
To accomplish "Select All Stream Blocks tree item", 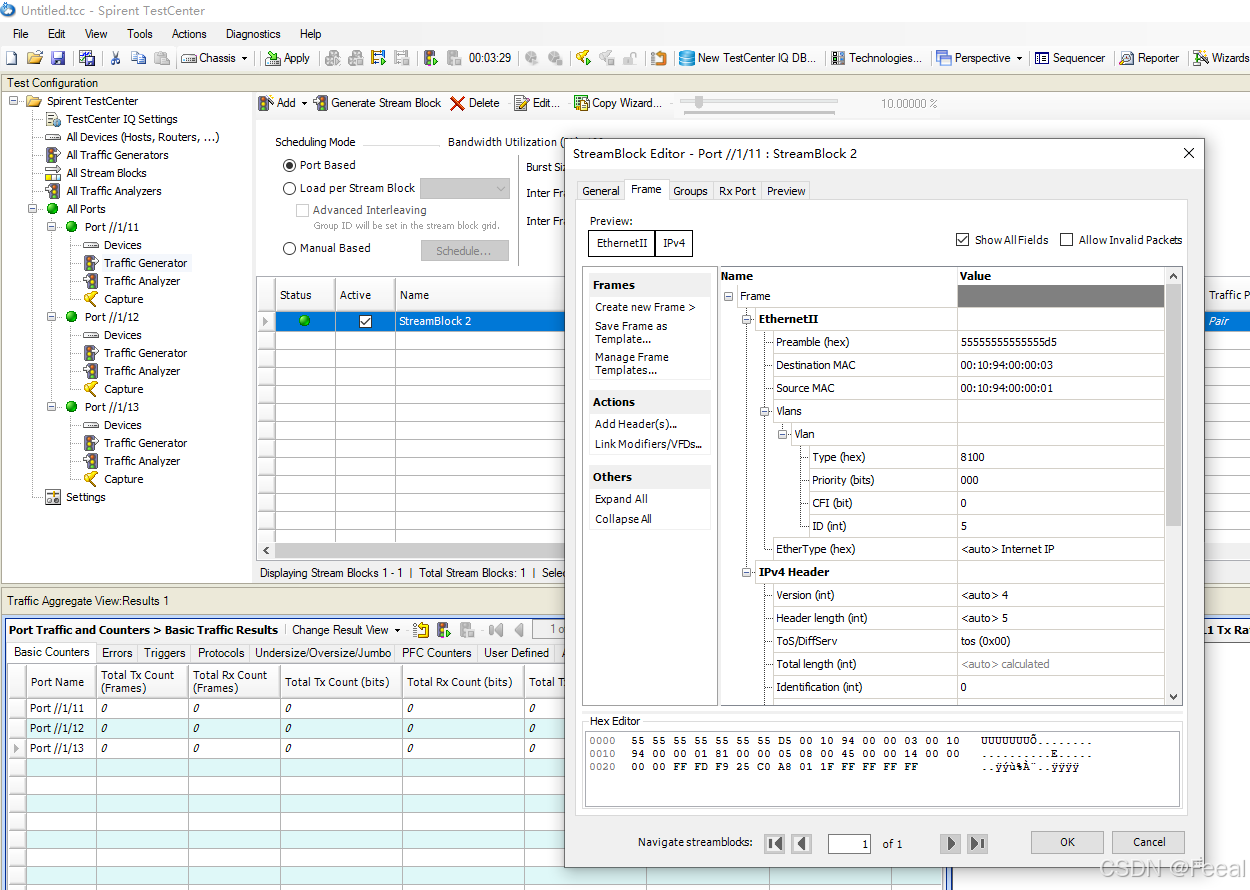I will click(x=106, y=173).
